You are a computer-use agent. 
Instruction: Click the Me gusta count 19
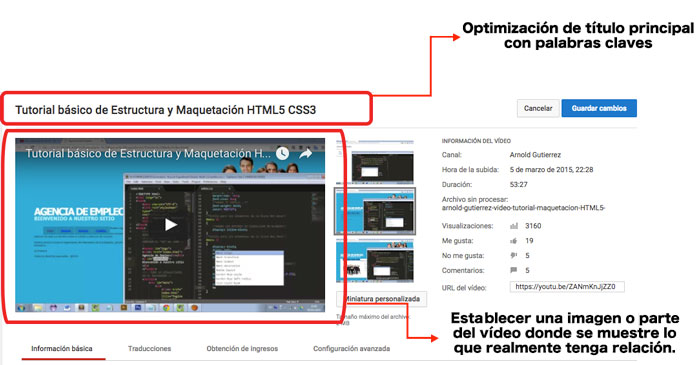529,241
